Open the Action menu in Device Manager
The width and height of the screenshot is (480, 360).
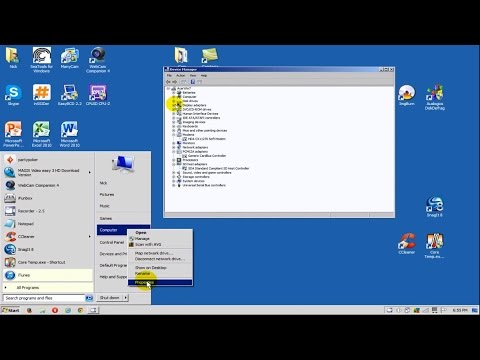180,76
